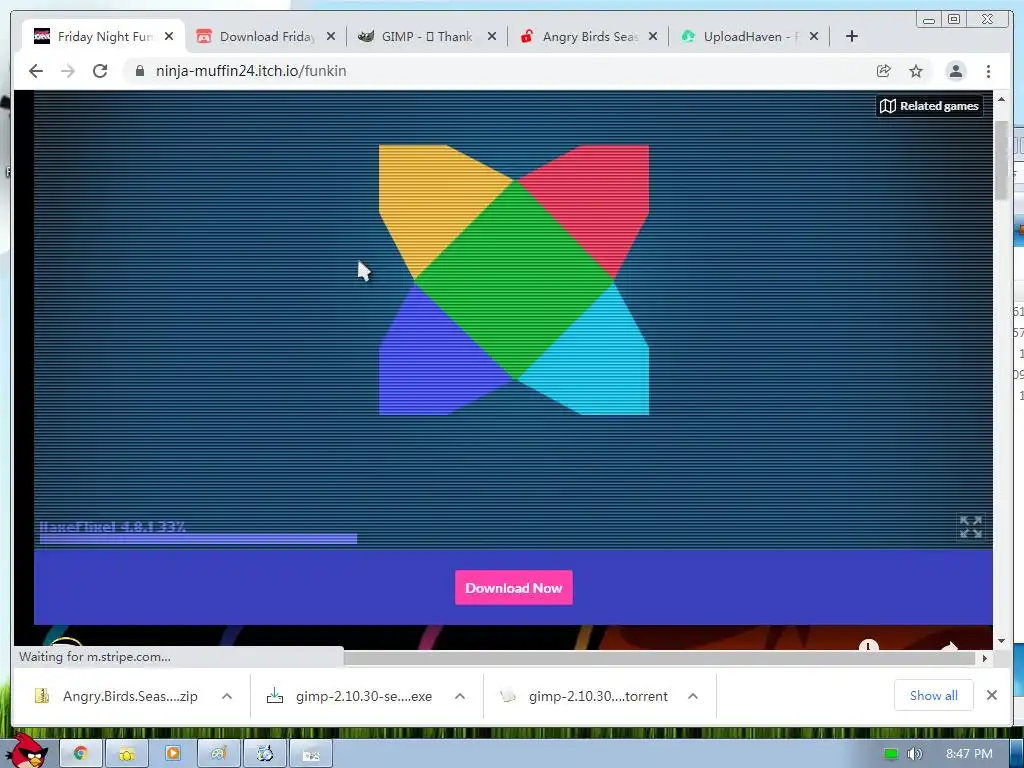The height and width of the screenshot is (768, 1024).
Task: Enter fullscreen mode for the game
Action: (970, 526)
